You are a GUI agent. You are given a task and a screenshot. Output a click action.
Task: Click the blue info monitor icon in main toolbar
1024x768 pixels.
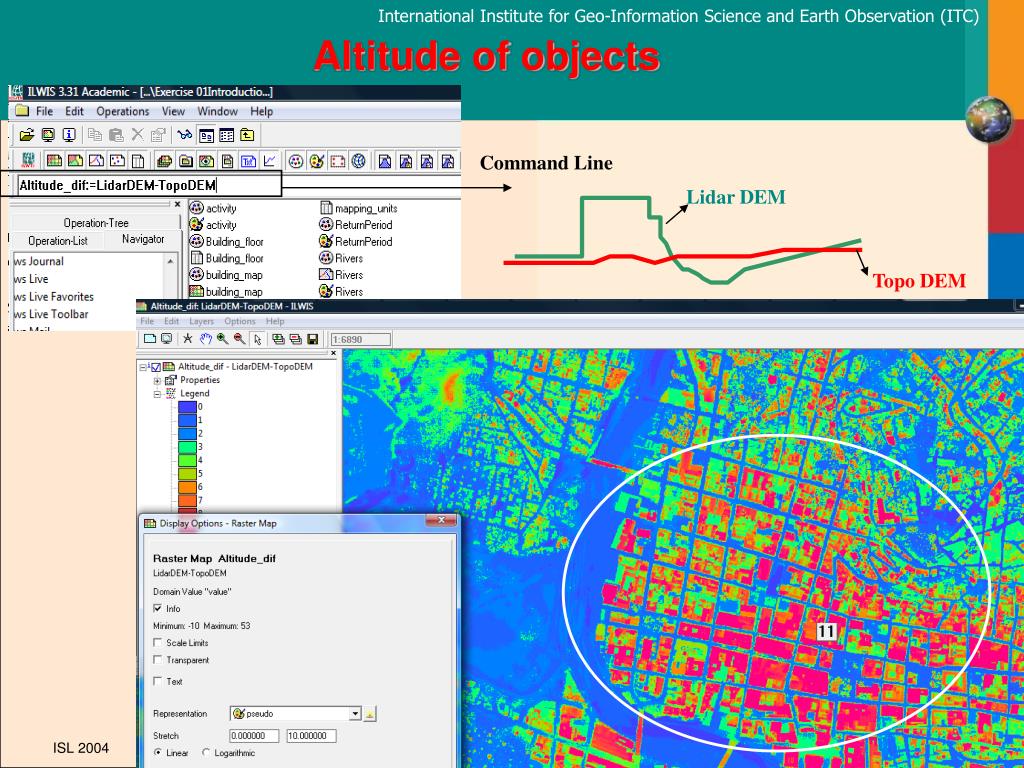[69, 135]
